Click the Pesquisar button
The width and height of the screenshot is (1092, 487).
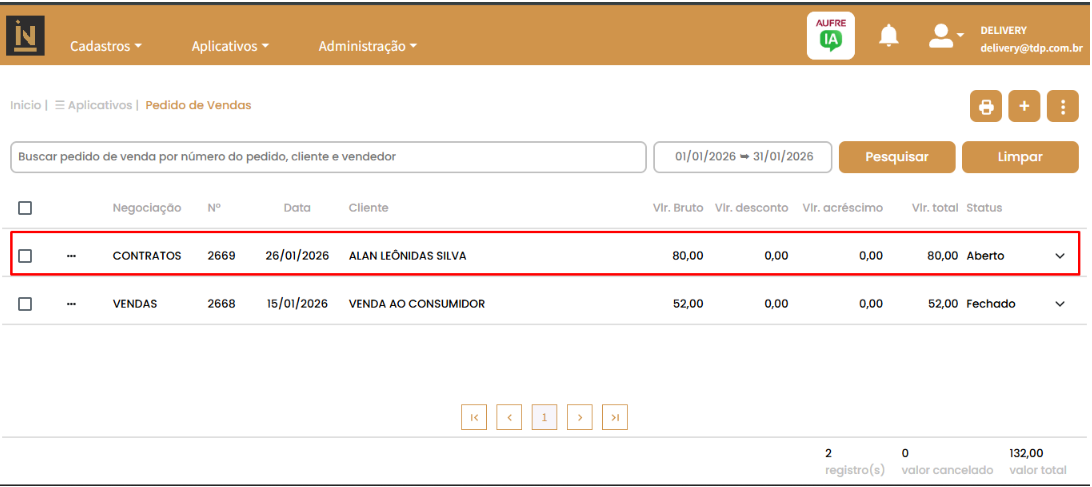pyautogui.click(x=896, y=157)
